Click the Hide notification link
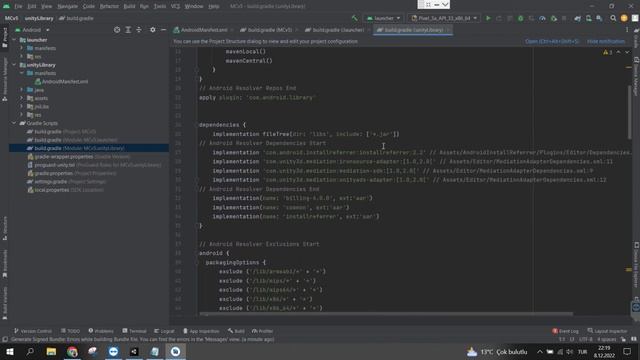The width and height of the screenshot is (640, 360). pyautogui.click(x=606, y=41)
